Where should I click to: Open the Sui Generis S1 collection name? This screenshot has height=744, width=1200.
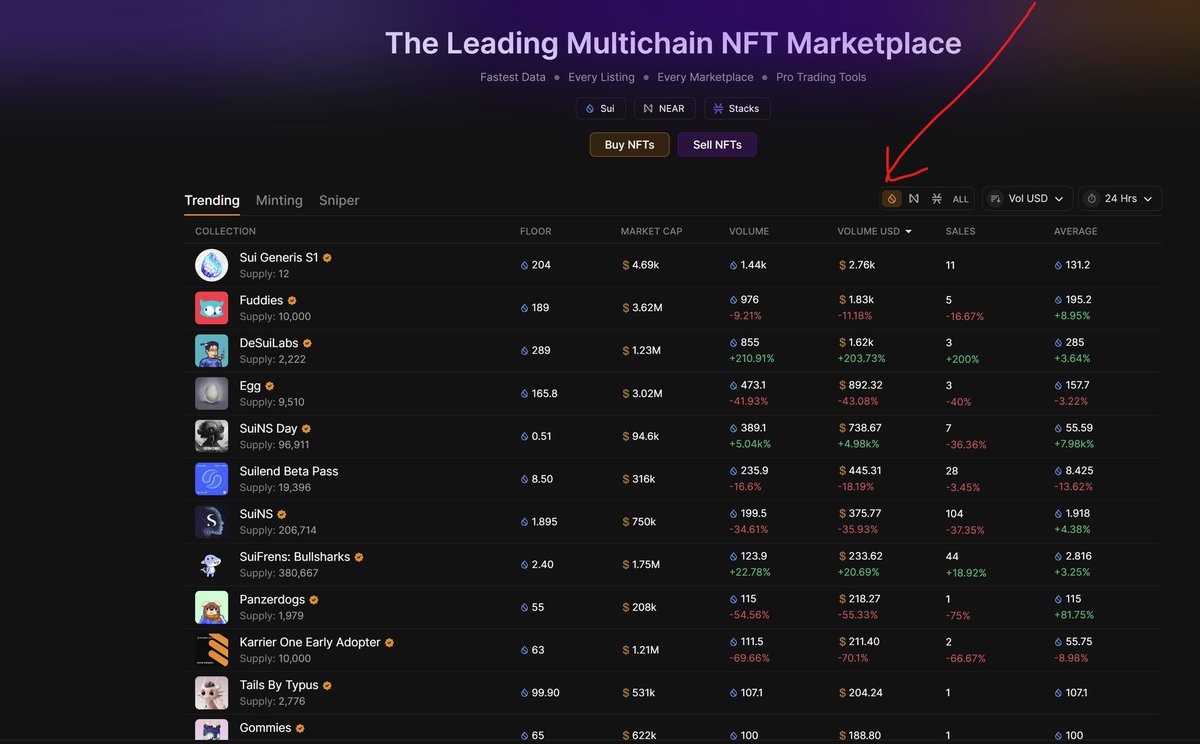pyautogui.click(x=279, y=257)
